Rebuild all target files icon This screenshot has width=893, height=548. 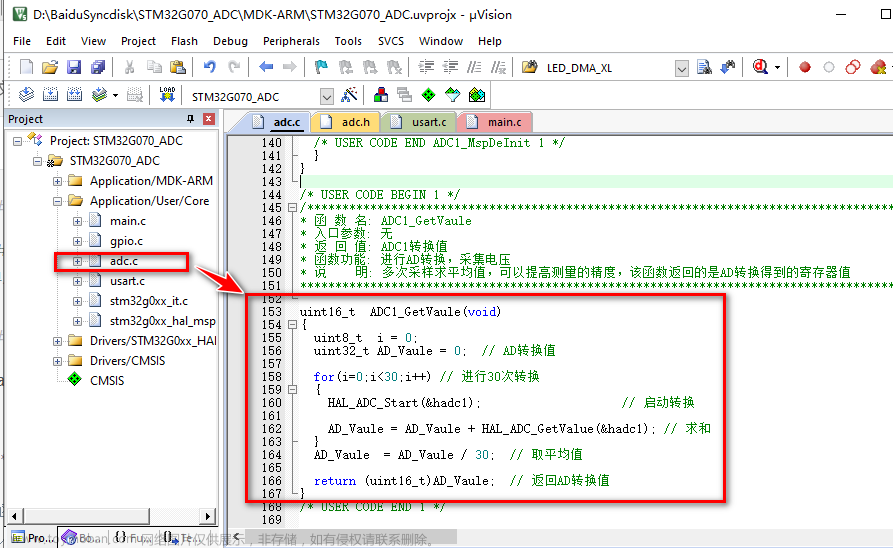[74, 95]
